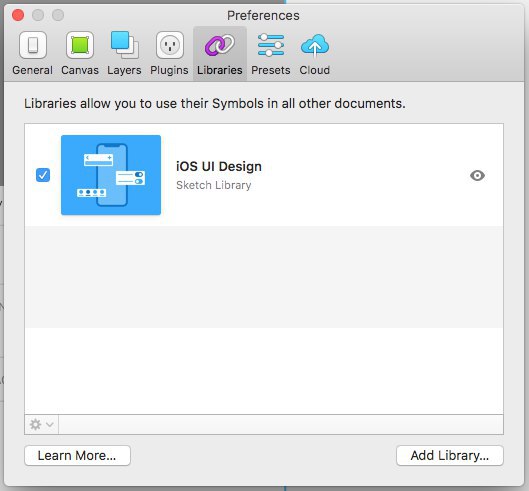Click the Learn More… button
This screenshot has height=491, width=529.
coord(77,456)
